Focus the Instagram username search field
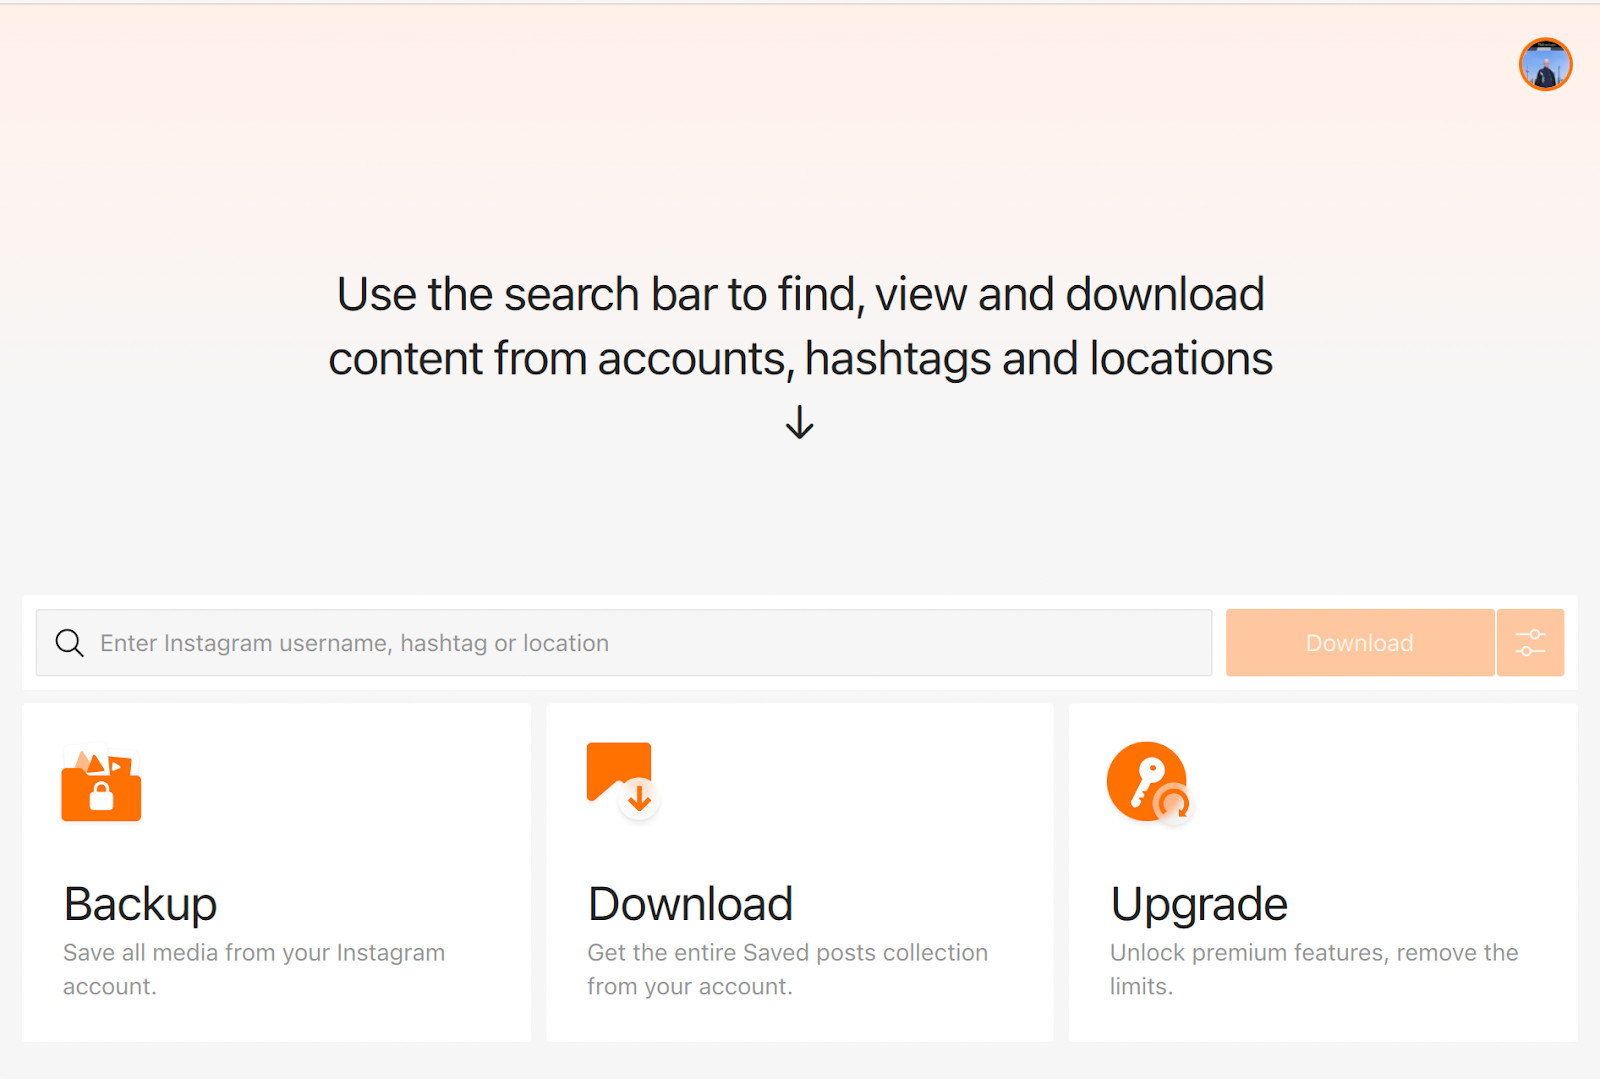The image size is (1600, 1079). click(624, 643)
